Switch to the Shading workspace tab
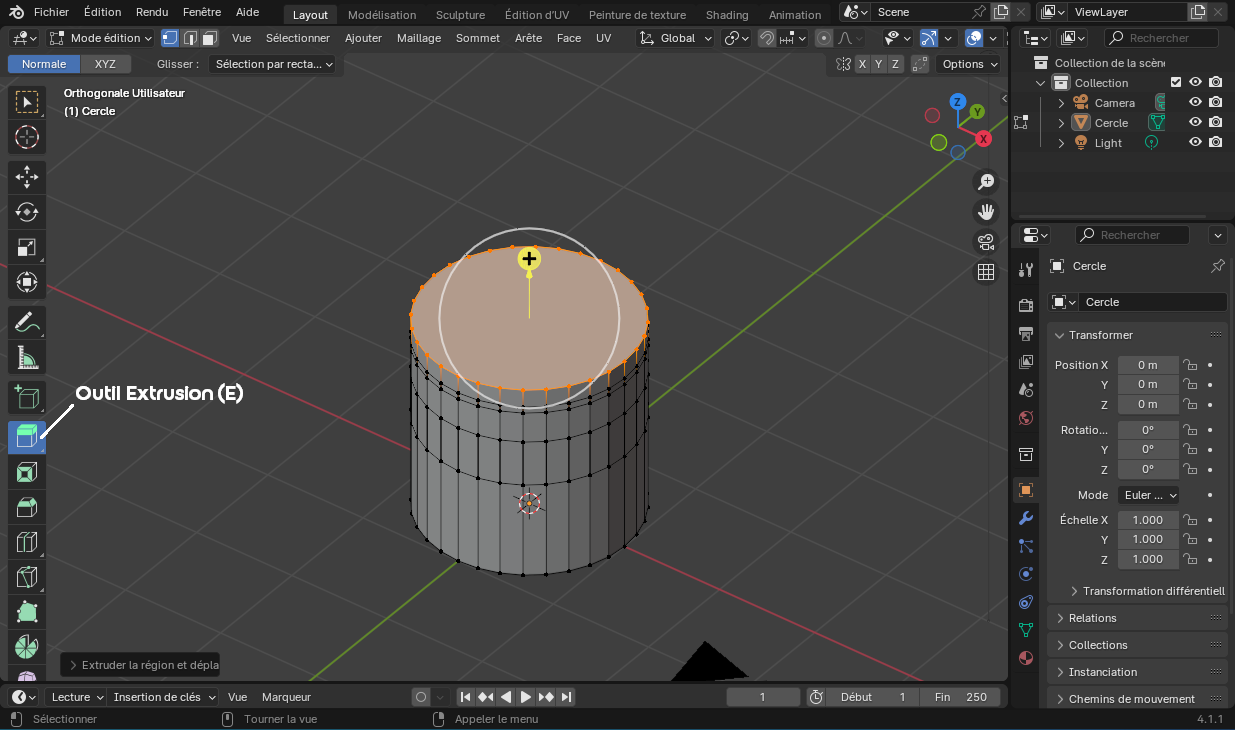The image size is (1235, 730). (727, 15)
